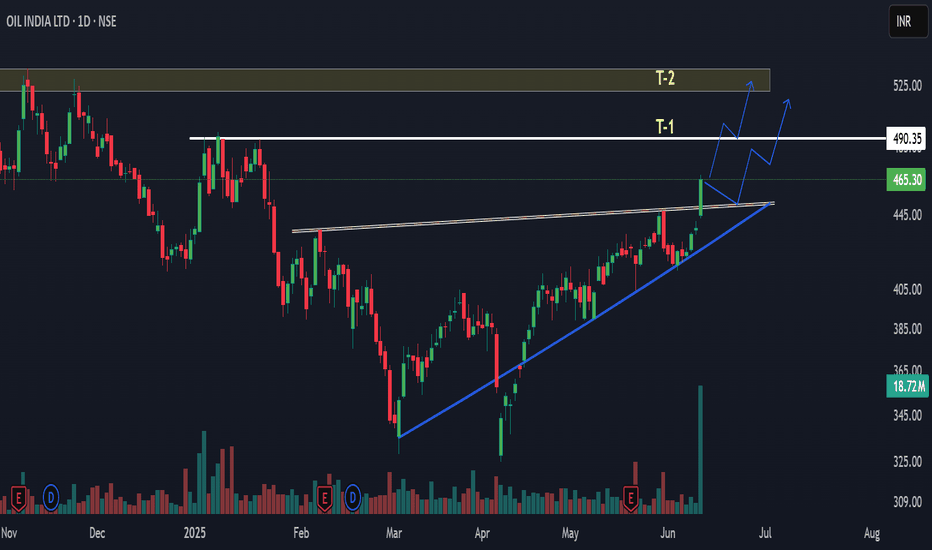The height and width of the screenshot is (550, 932).
Task: Click the Apr label on time axis
Action: pos(482,533)
